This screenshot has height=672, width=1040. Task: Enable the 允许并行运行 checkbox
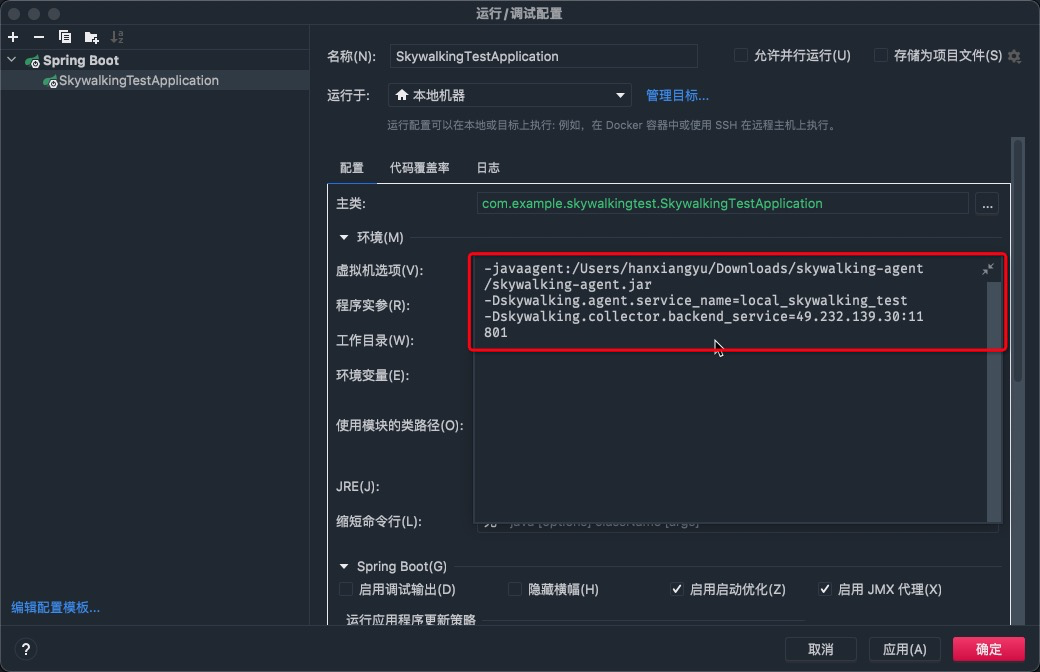739,55
